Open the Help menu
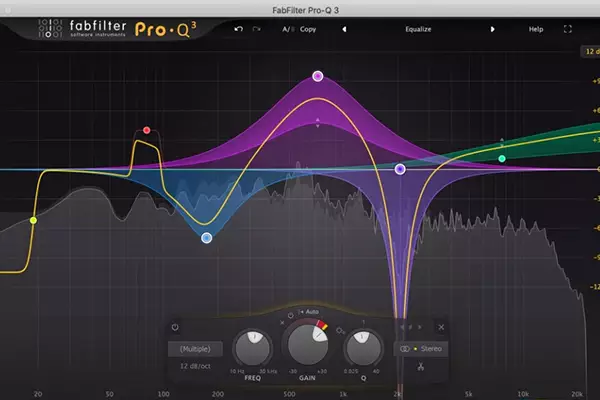600x400 pixels. tap(536, 29)
